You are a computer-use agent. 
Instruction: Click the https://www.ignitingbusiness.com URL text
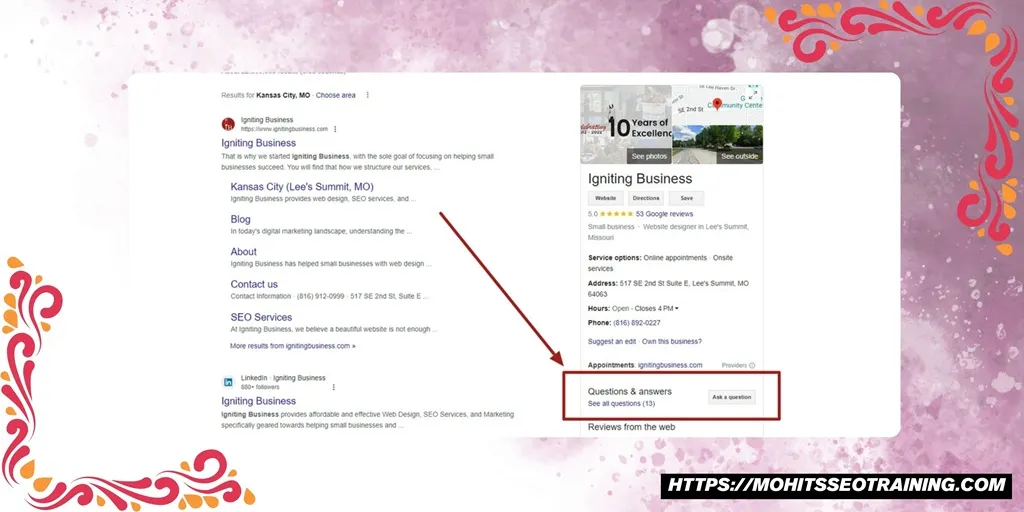pos(284,129)
